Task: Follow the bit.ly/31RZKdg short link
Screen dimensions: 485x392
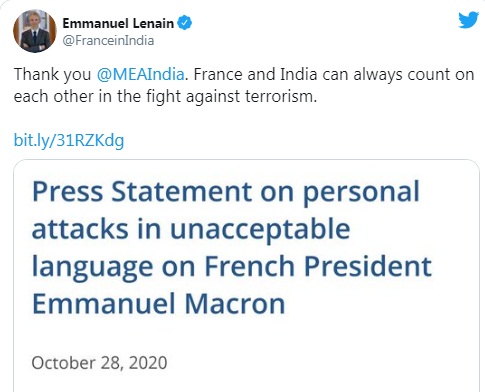Action: 69,140
